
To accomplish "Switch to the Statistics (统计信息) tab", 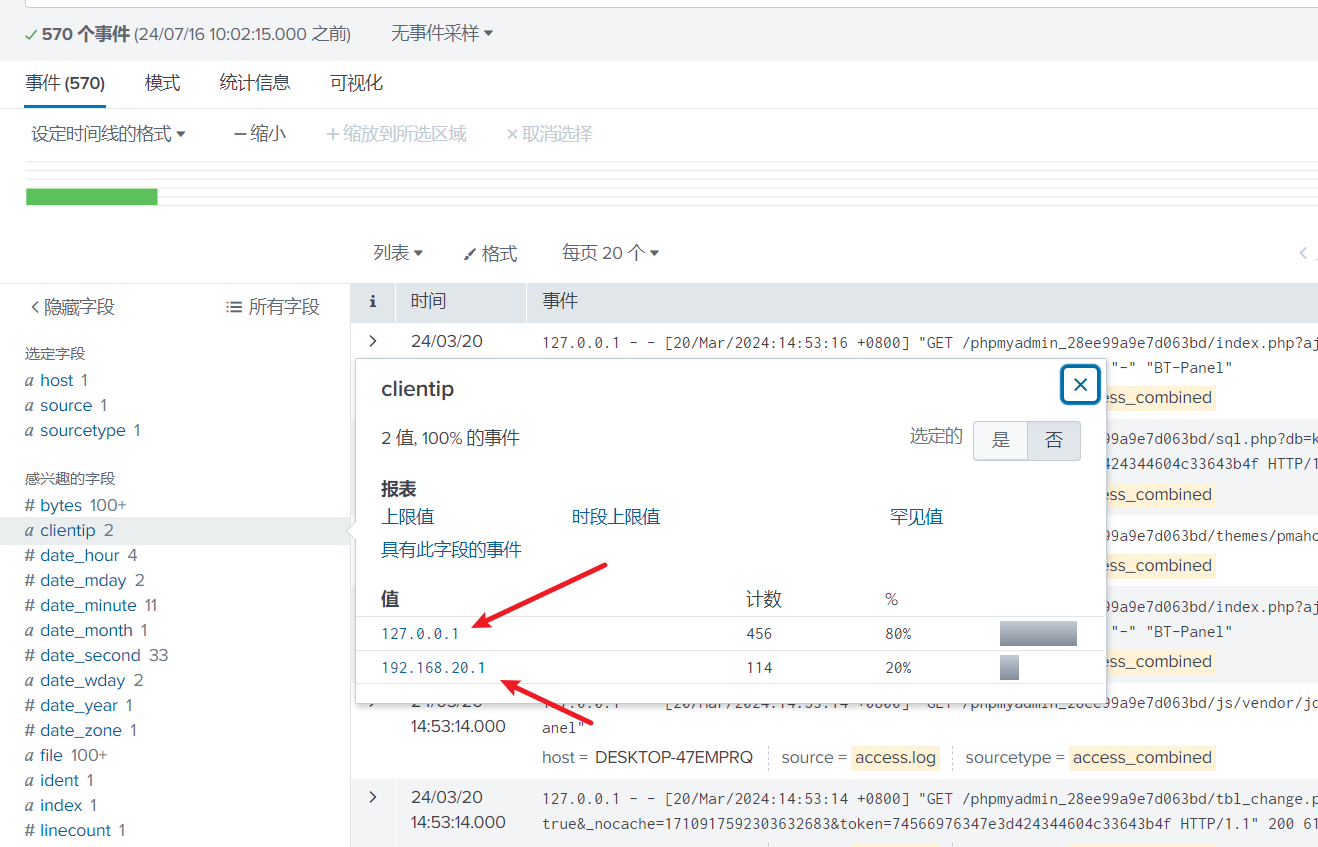I will pos(255,83).
